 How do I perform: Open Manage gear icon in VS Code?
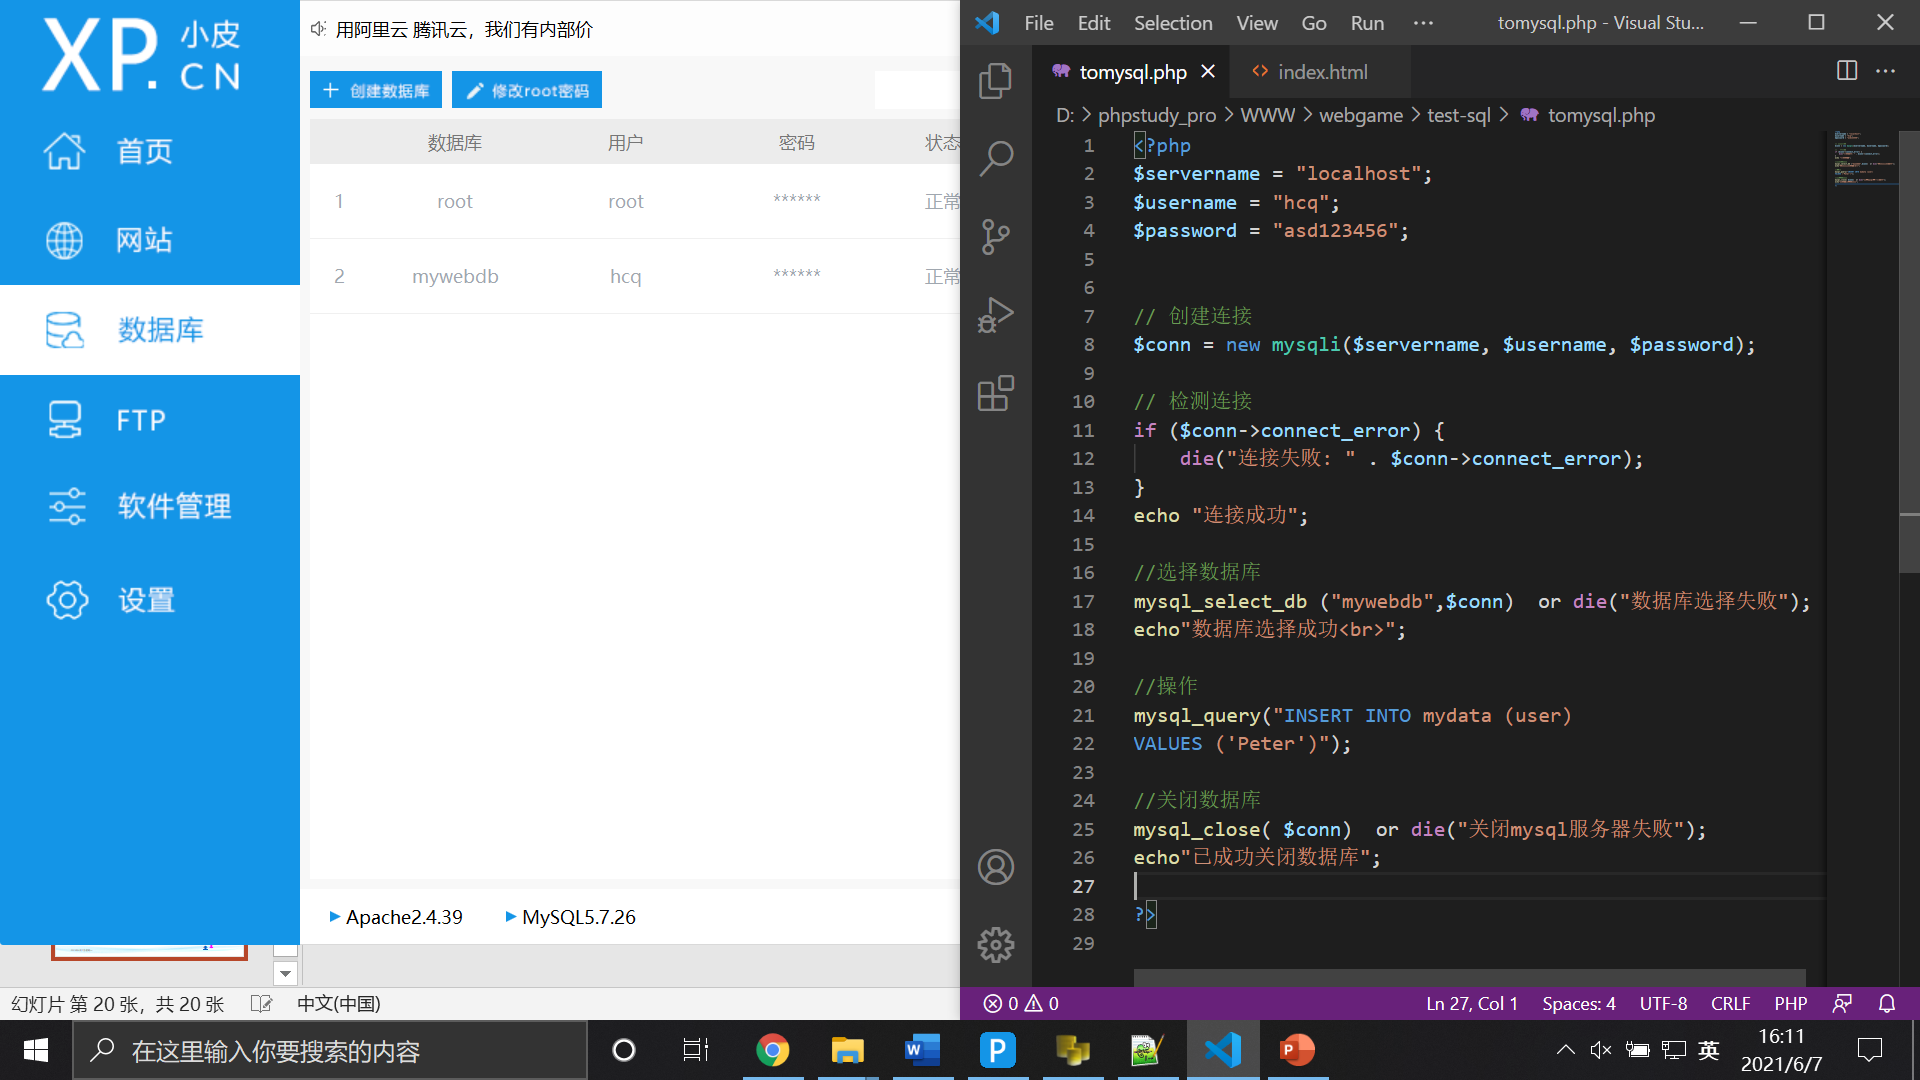995,945
